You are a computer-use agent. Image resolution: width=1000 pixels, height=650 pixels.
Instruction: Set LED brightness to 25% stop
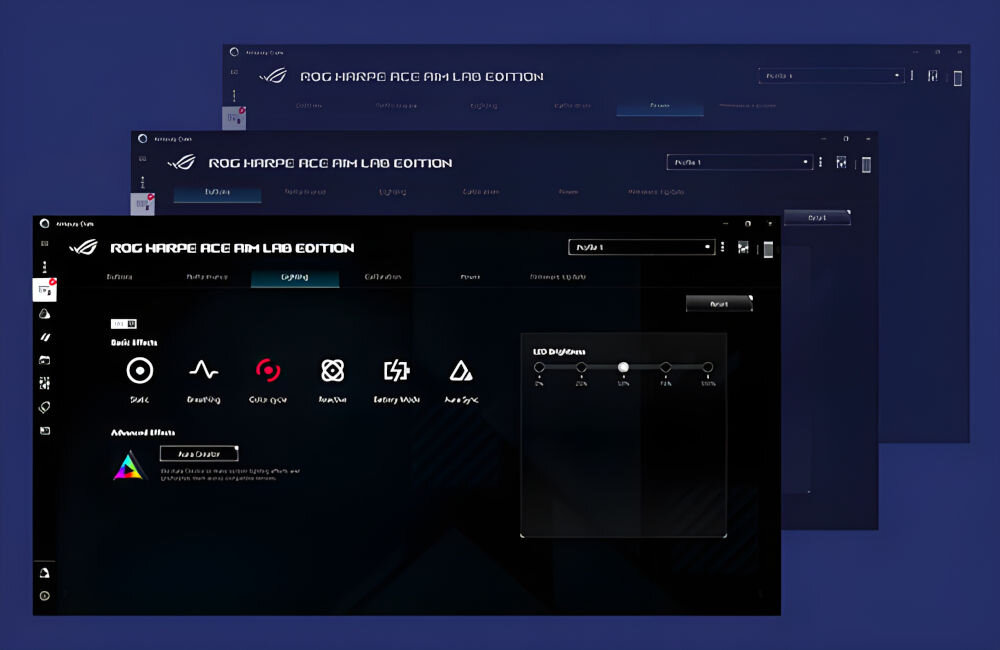pos(581,367)
